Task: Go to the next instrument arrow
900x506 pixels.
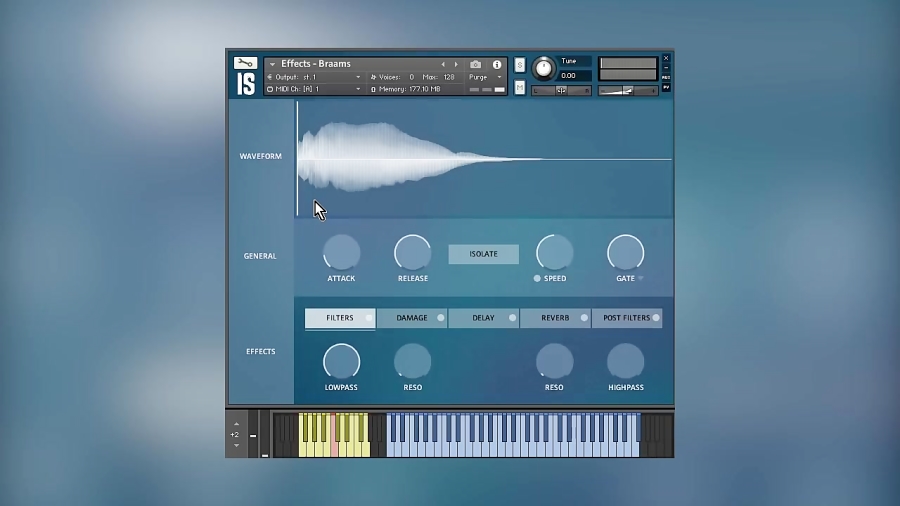Action: point(457,65)
